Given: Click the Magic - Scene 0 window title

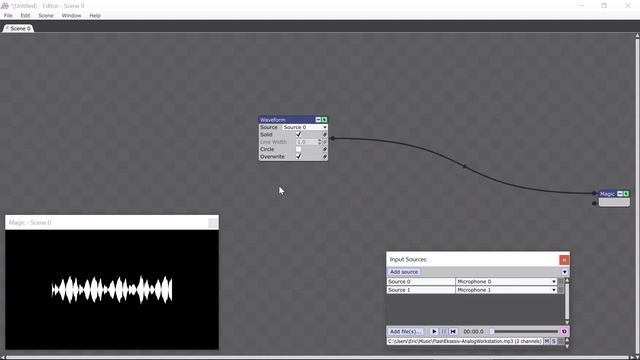Looking at the screenshot, I should [x=30, y=222].
